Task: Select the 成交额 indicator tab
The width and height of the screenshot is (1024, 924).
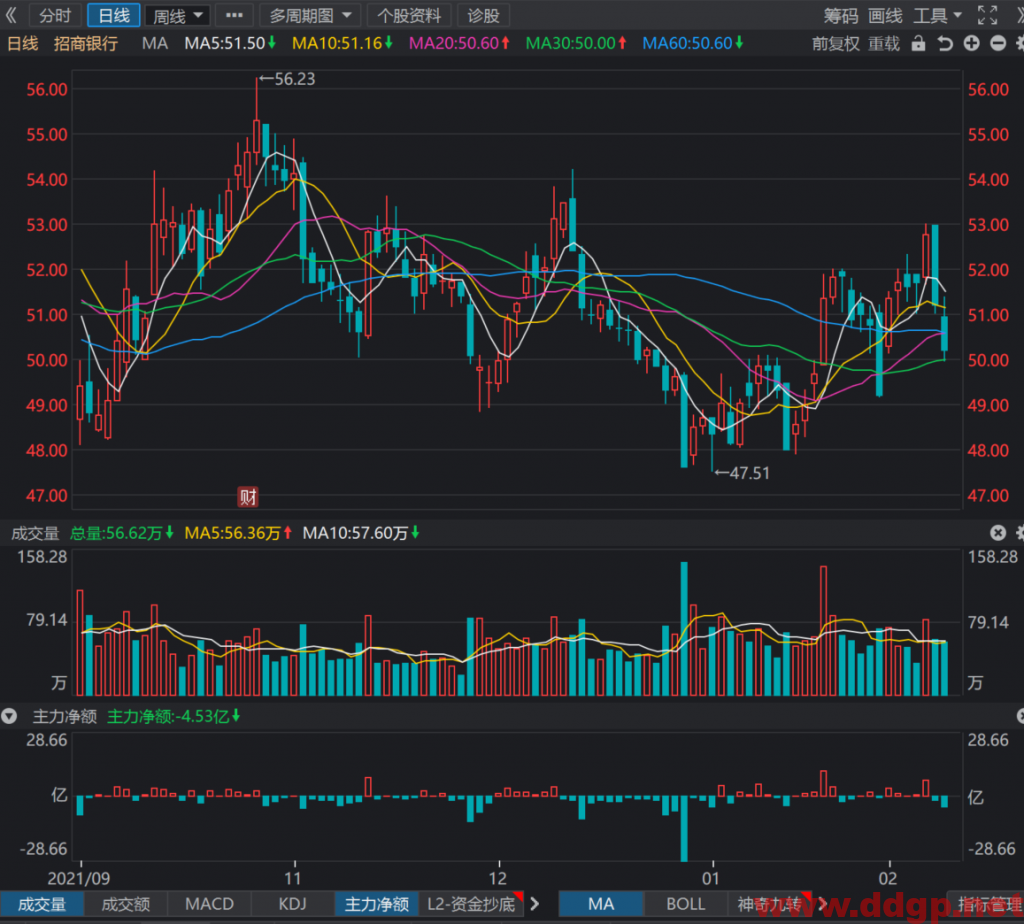Action: point(125,904)
